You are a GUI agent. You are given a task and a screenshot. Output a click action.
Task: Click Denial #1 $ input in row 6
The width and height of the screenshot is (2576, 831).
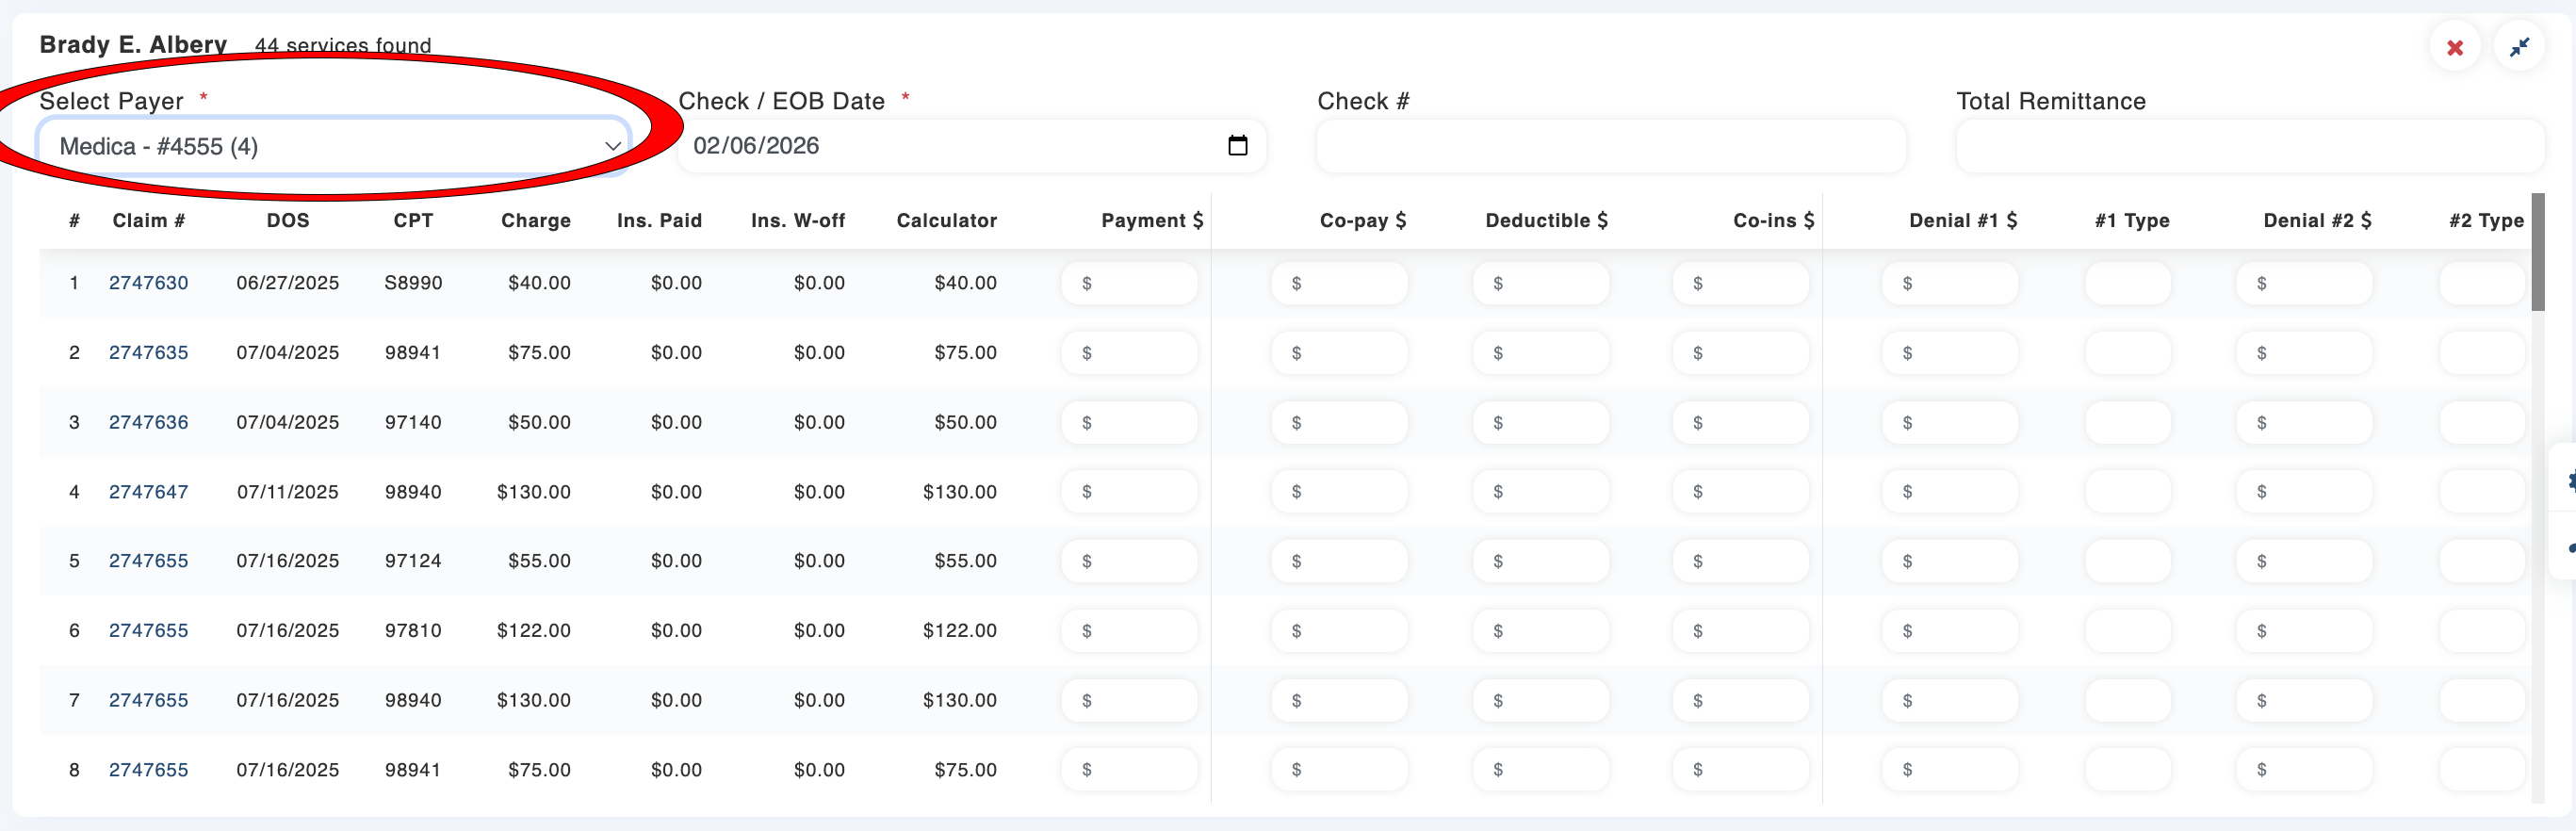point(1950,631)
